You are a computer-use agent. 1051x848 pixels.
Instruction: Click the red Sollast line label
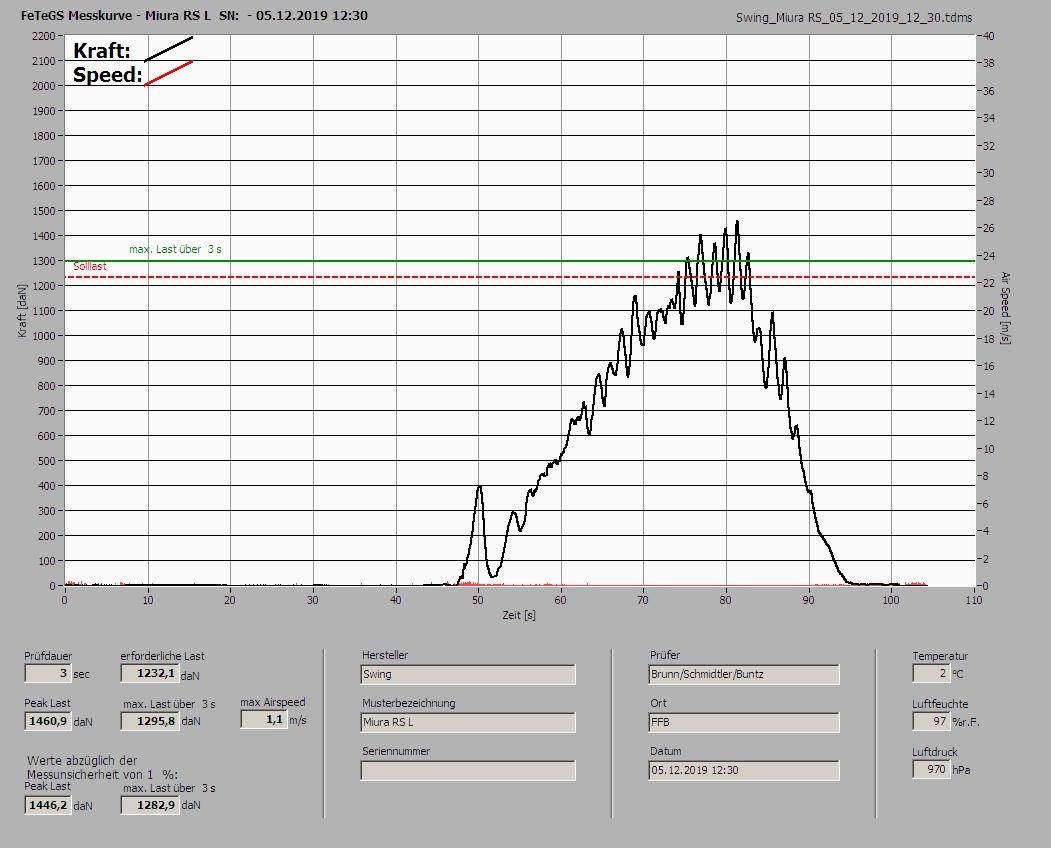[90, 266]
